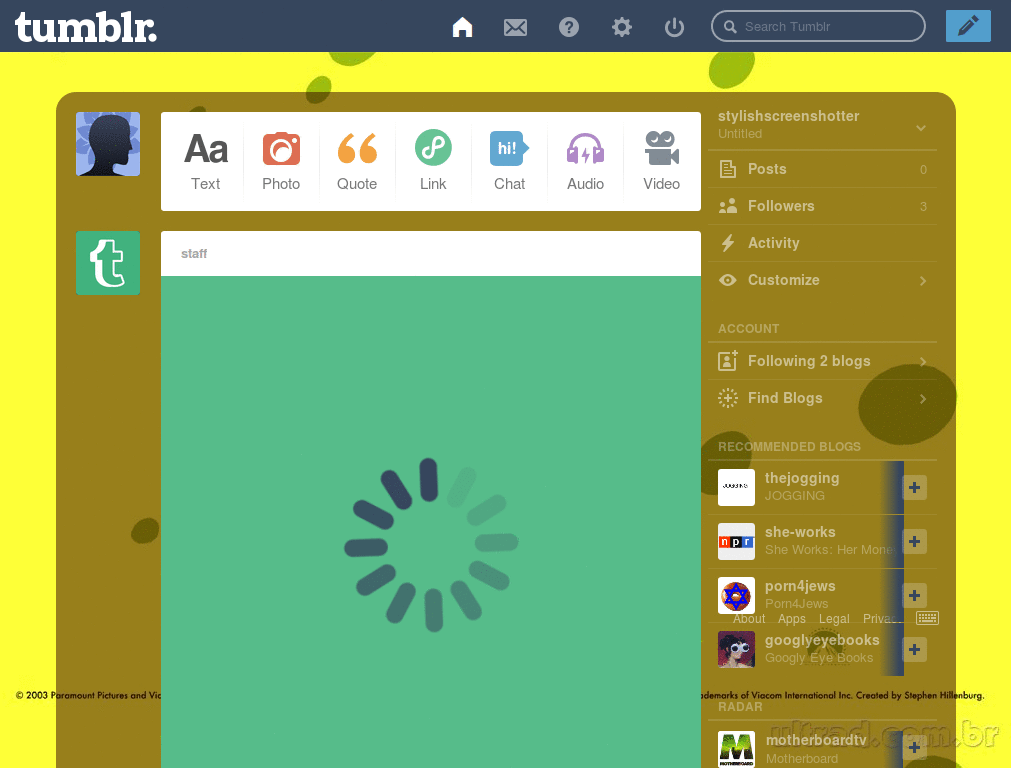Click the staff post author link
This screenshot has height=768, width=1024.
click(194, 253)
